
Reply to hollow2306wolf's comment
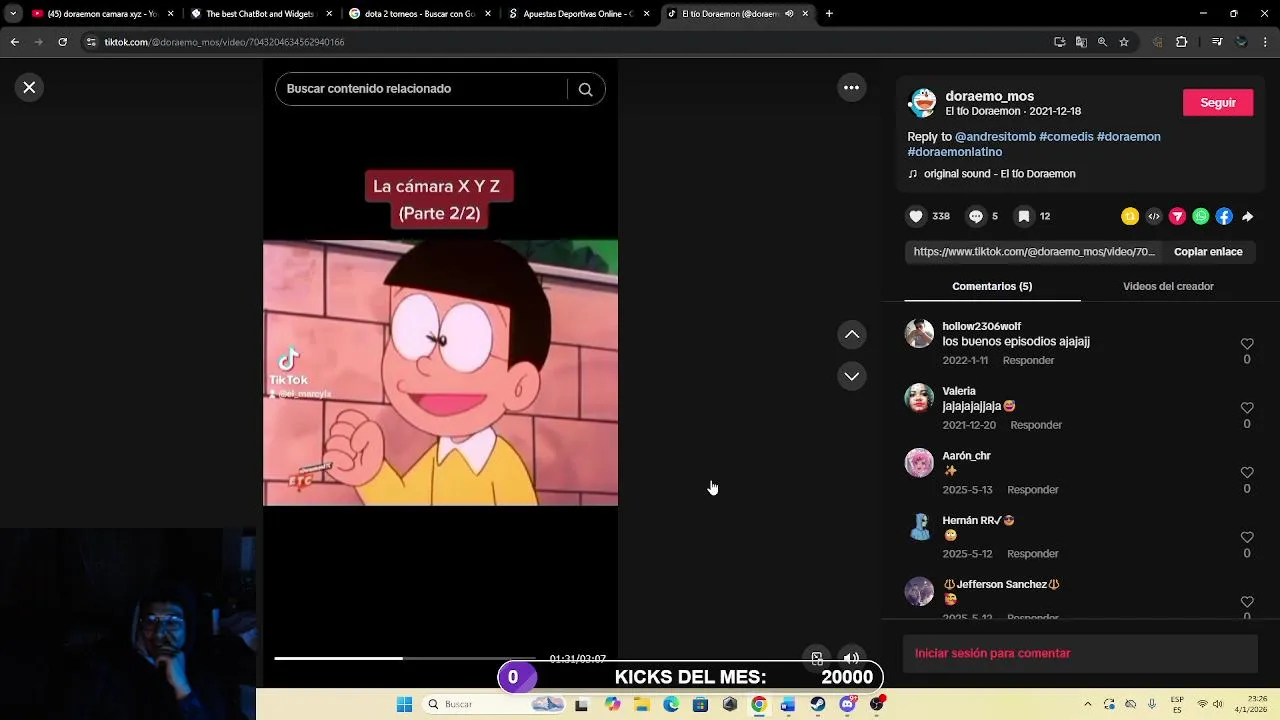[x=1028, y=360]
